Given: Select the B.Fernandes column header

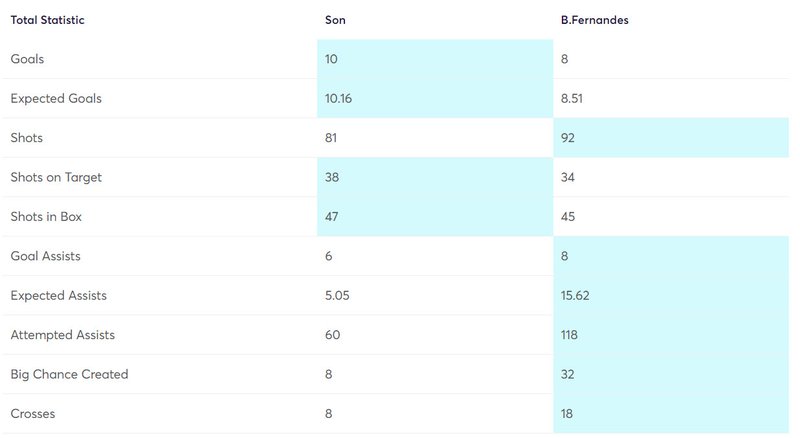Looking at the screenshot, I should 594,20.
